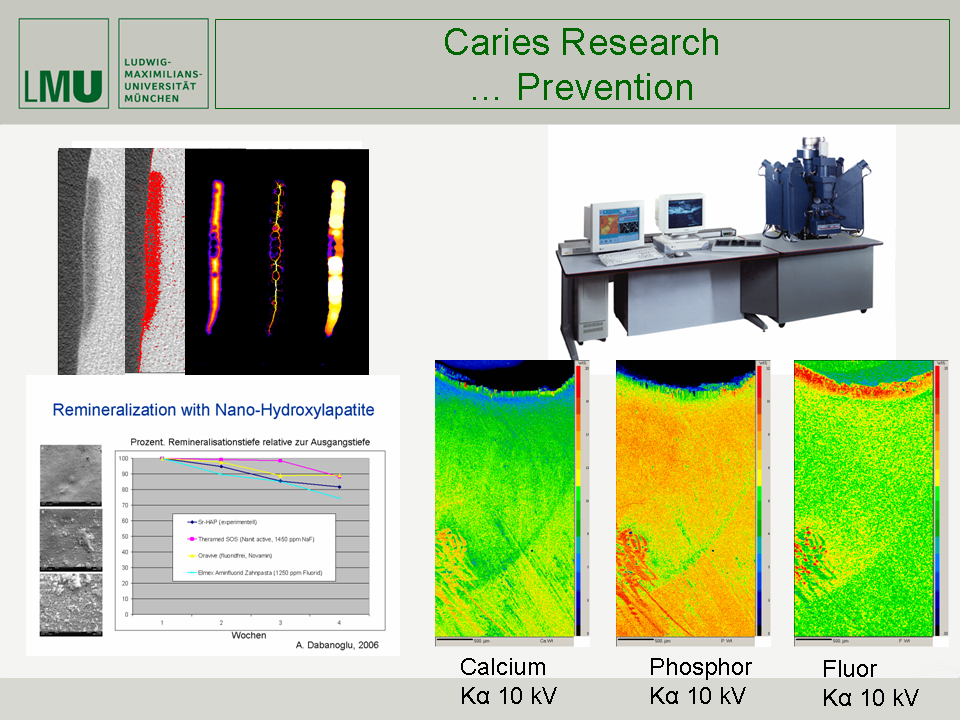Image resolution: width=960 pixels, height=720 pixels.
Task: Select the red-overlay lesion image
Action: coord(155,260)
